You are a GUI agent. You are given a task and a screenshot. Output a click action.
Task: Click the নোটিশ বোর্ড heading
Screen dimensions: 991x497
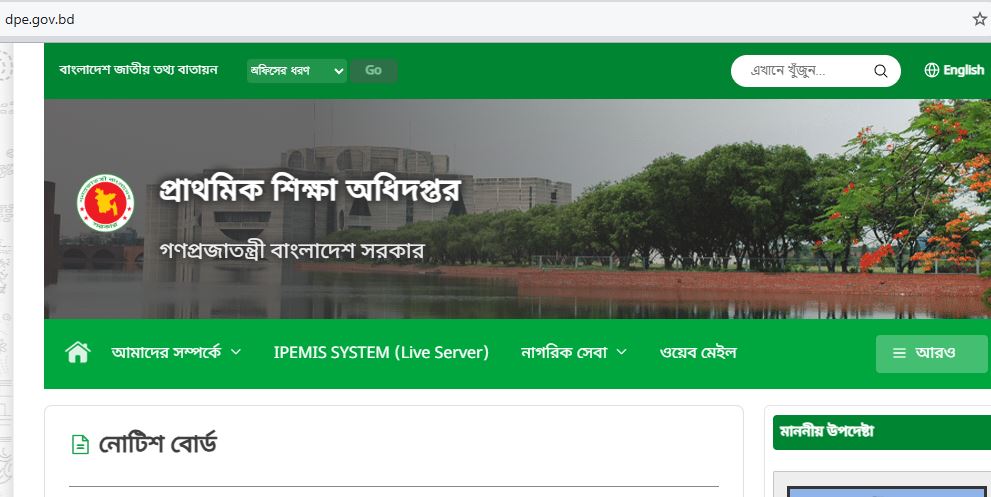click(158, 444)
